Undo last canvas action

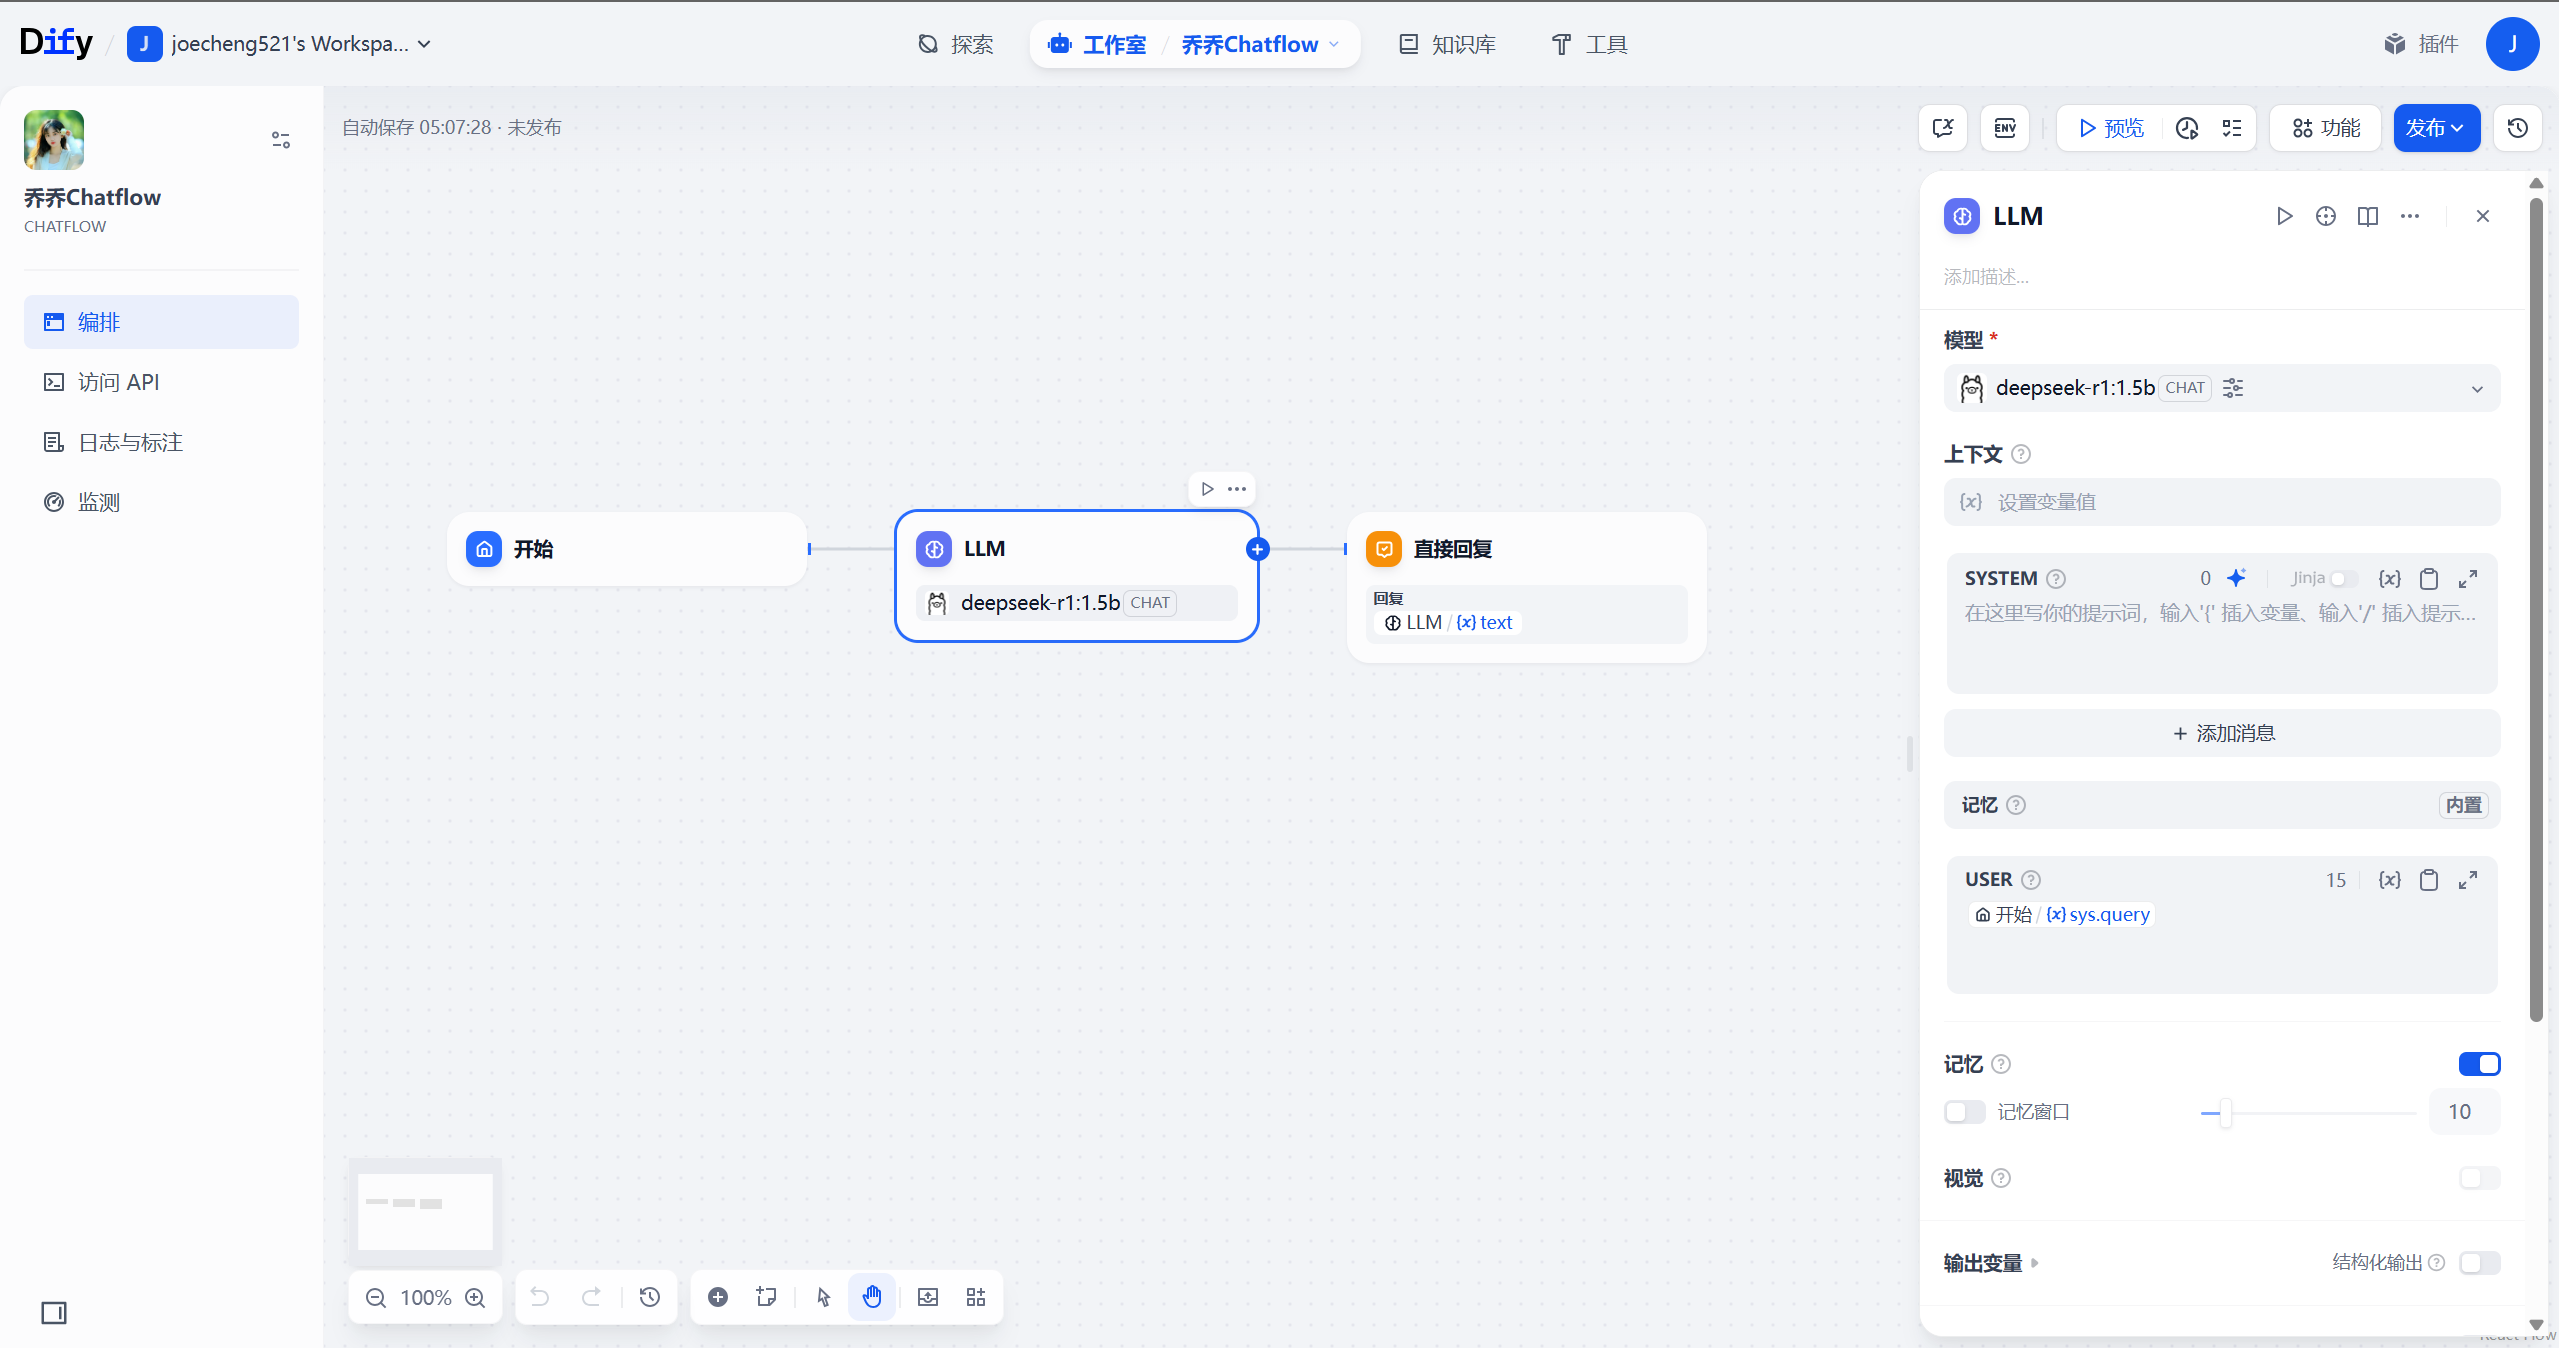540,1297
